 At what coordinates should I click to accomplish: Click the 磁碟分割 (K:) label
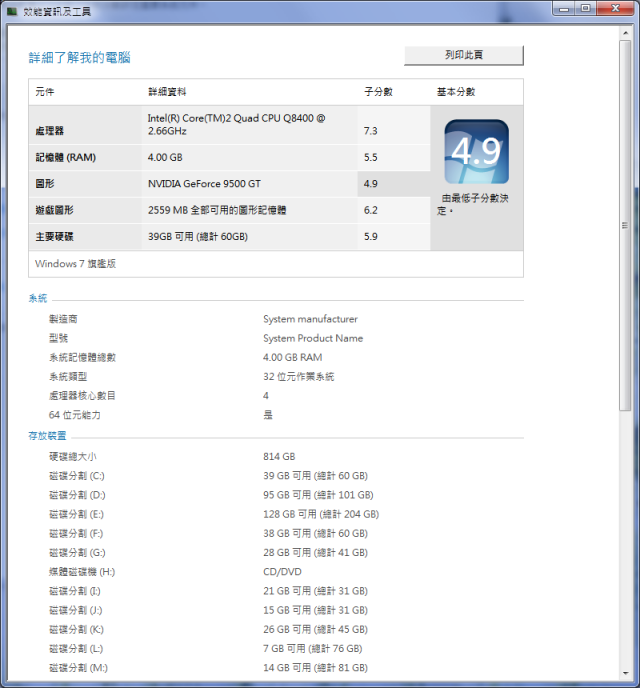(x=76, y=629)
